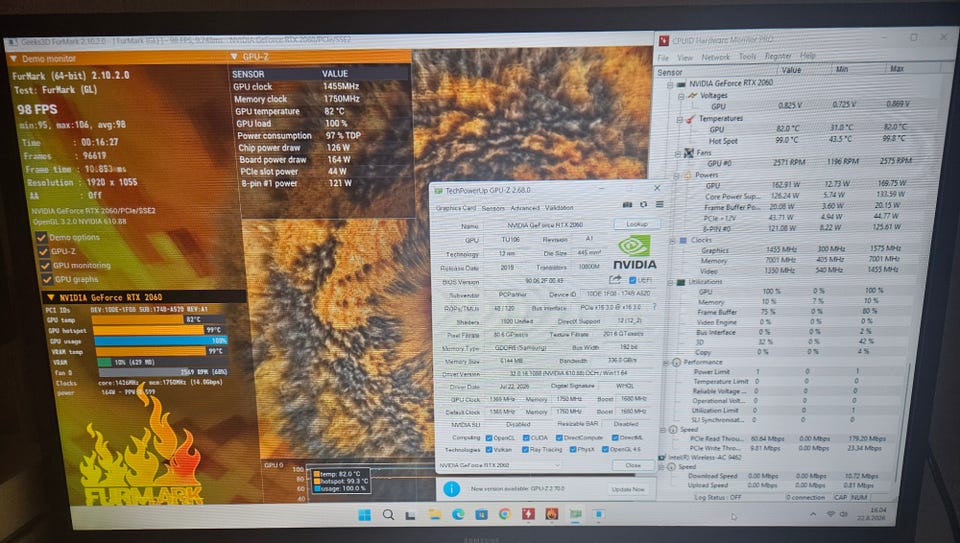Click the GPU temp orange bar in FurMark
The height and width of the screenshot is (543, 960).
coord(140,319)
